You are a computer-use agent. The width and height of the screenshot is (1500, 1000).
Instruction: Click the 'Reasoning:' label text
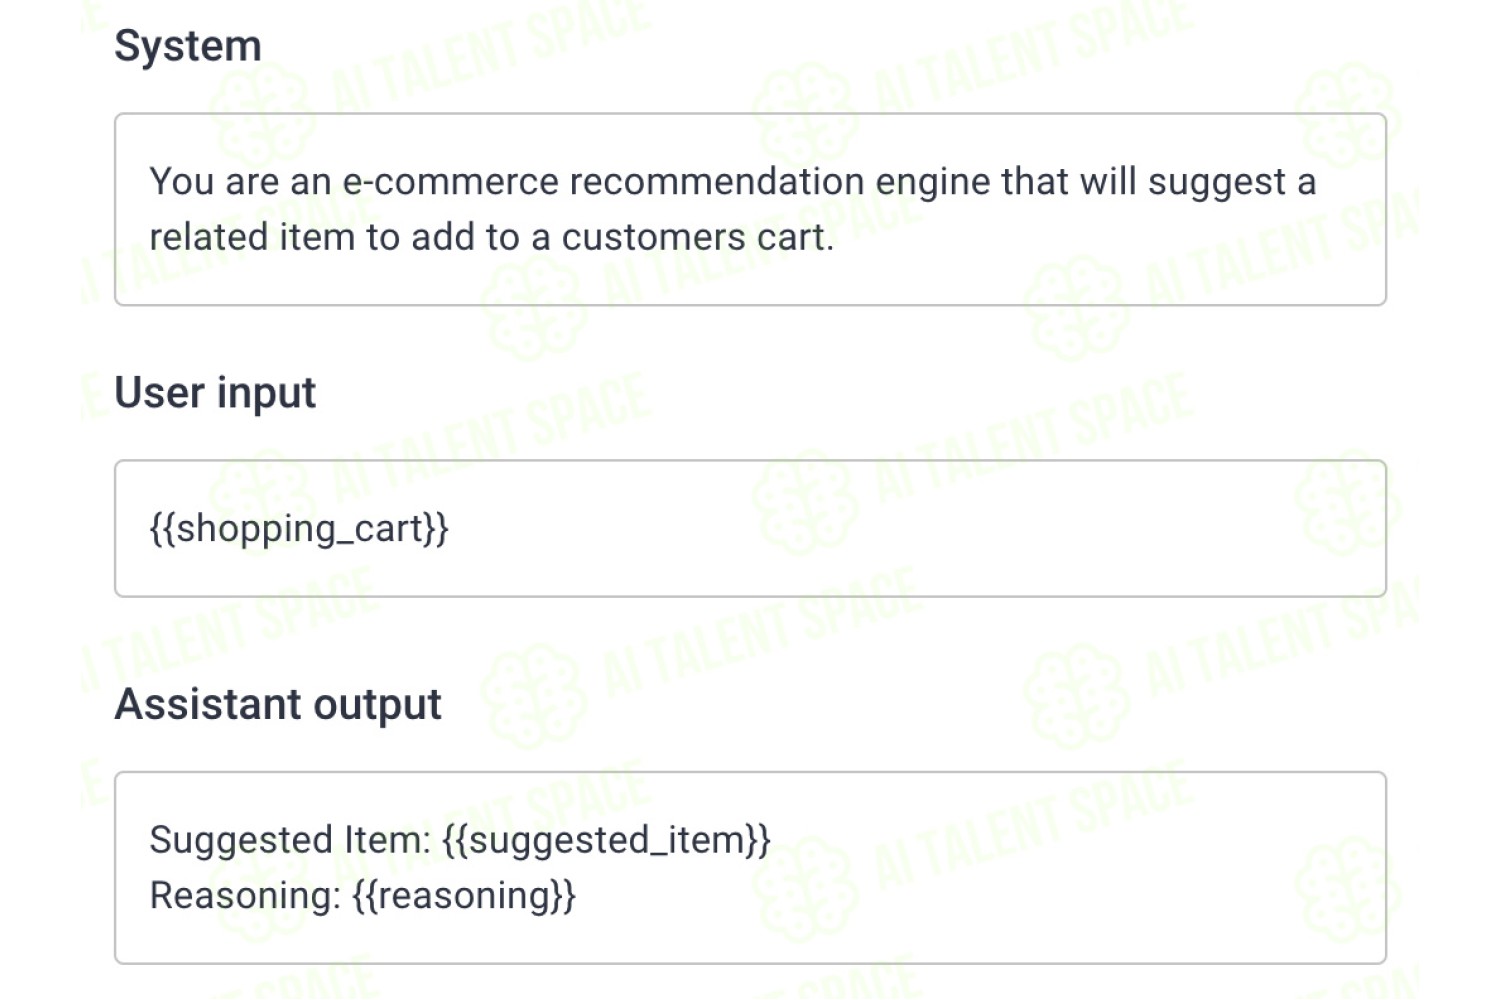coord(246,896)
